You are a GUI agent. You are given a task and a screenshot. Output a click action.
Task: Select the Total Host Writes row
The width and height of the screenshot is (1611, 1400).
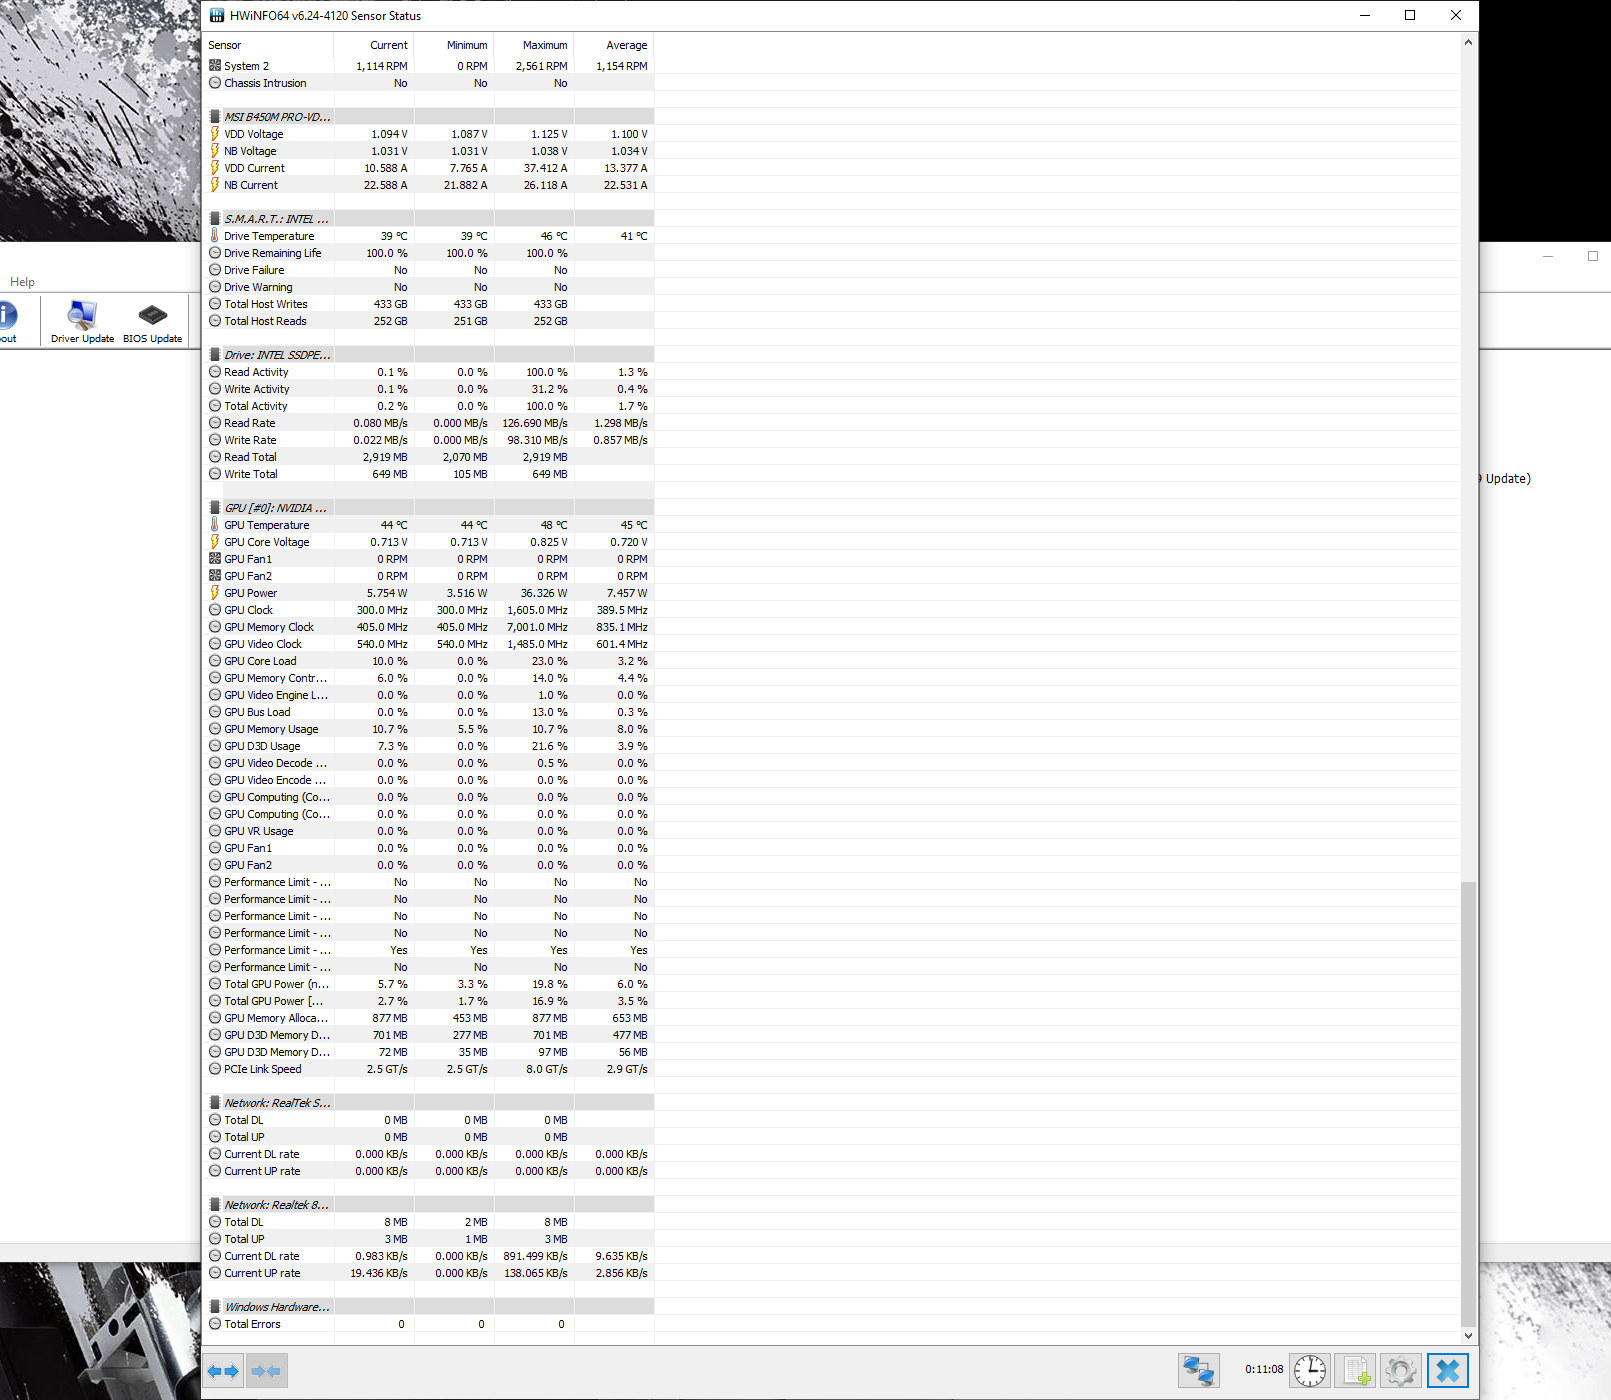(x=430, y=304)
